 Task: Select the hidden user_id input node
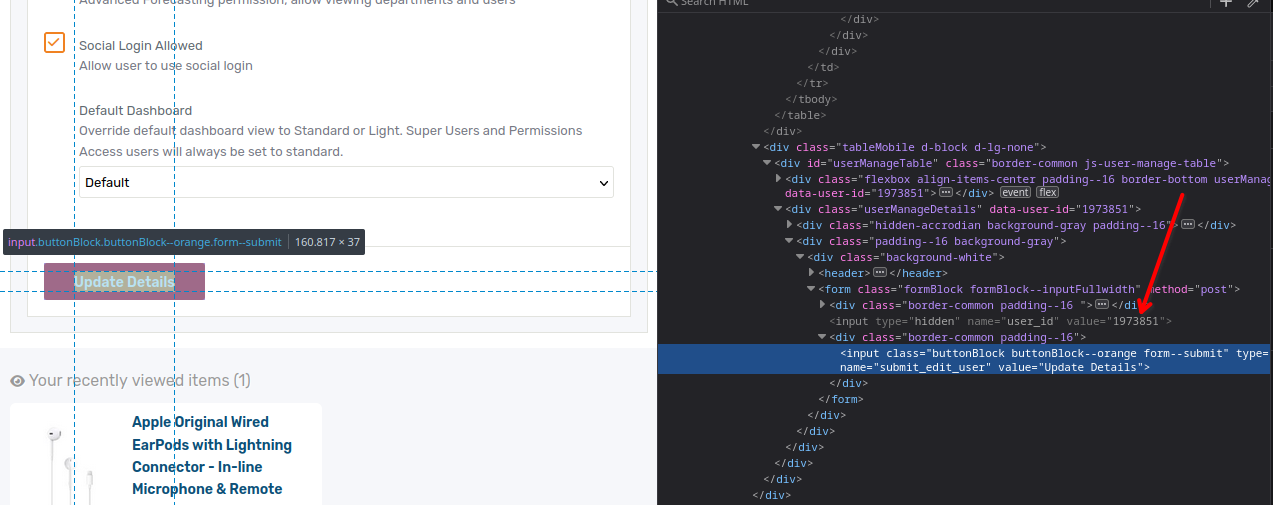point(1000,322)
